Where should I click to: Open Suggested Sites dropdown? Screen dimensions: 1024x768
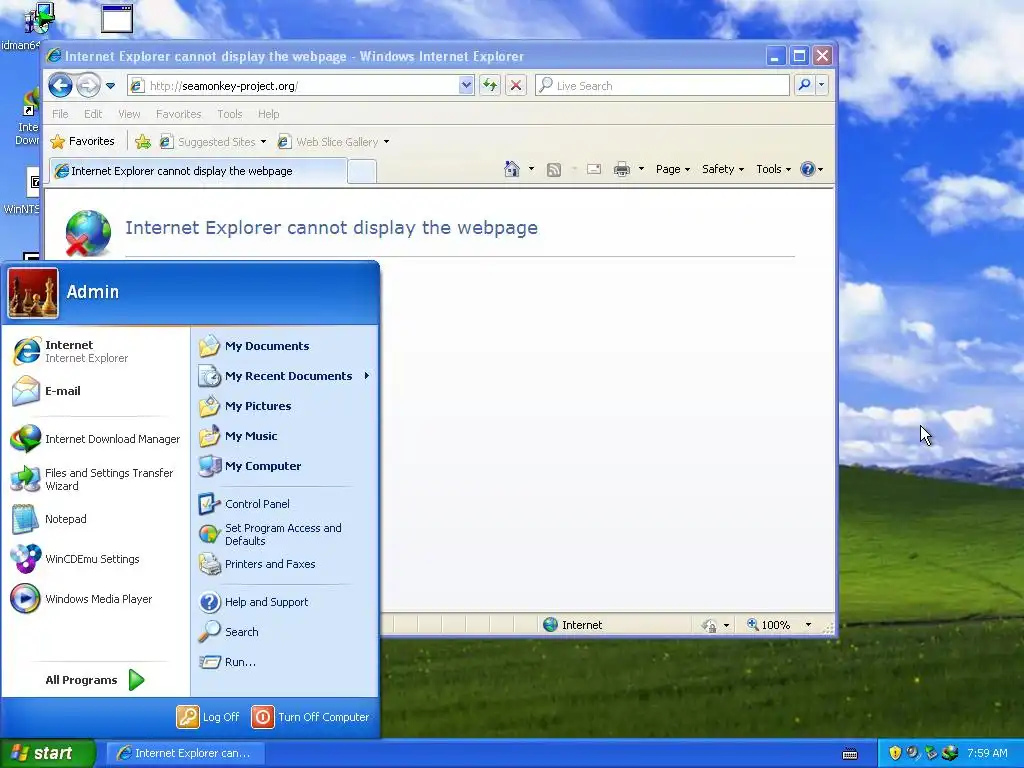pos(213,142)
